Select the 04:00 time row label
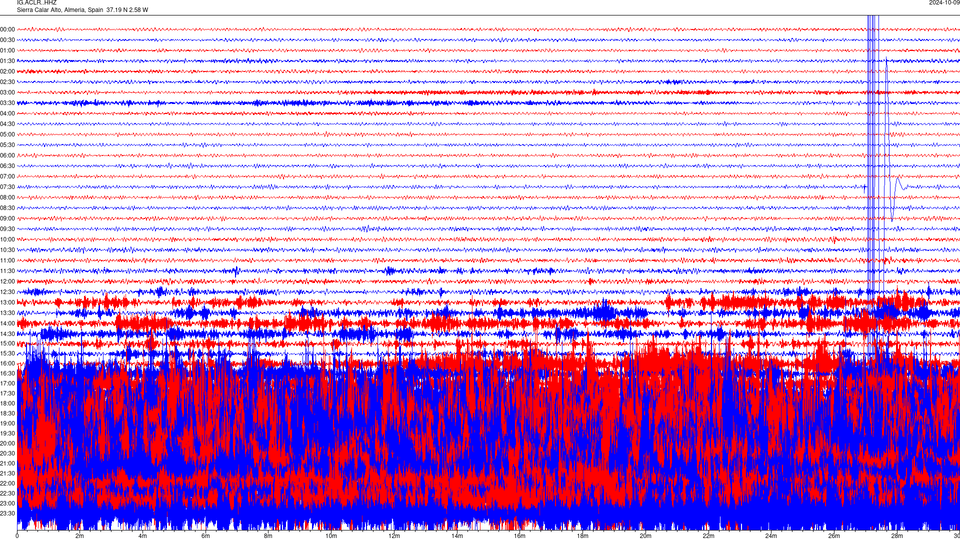Screen dimensions: 960x540 7,113
